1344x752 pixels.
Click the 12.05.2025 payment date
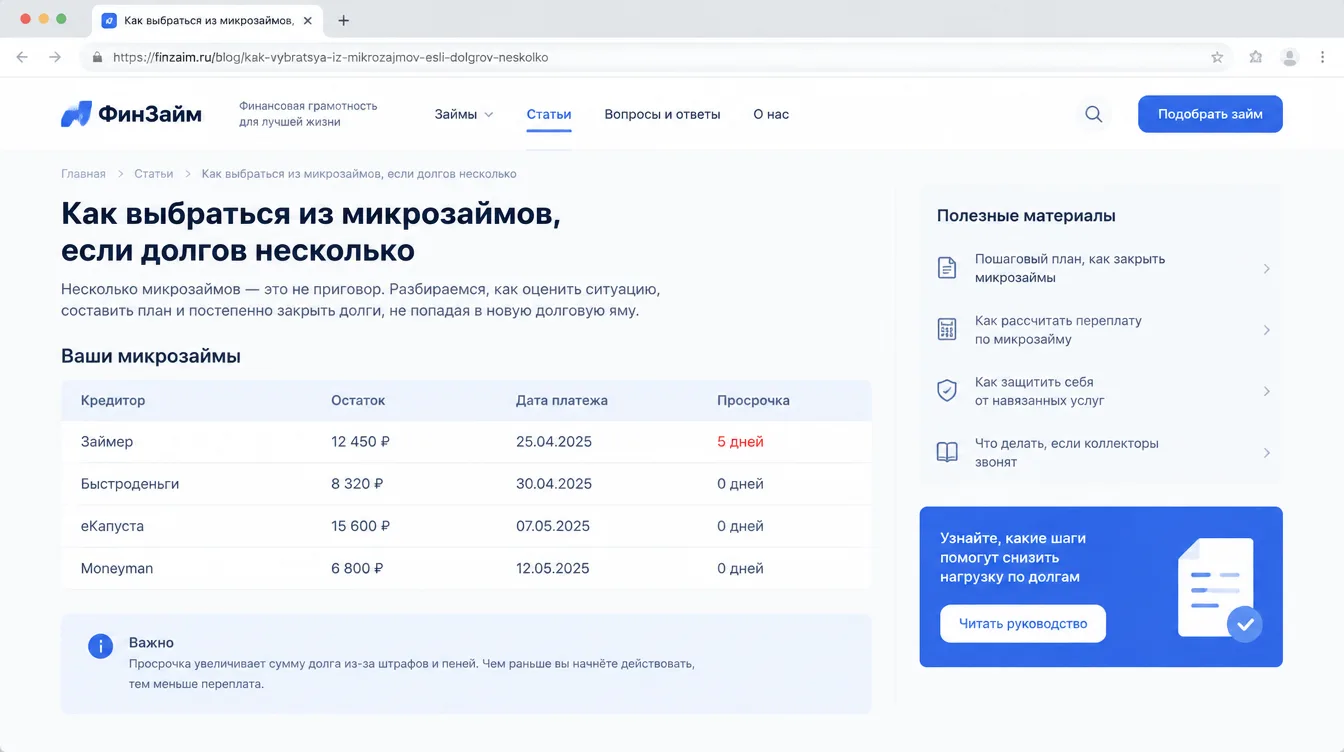pyautogui.click(x=554, y=568)
